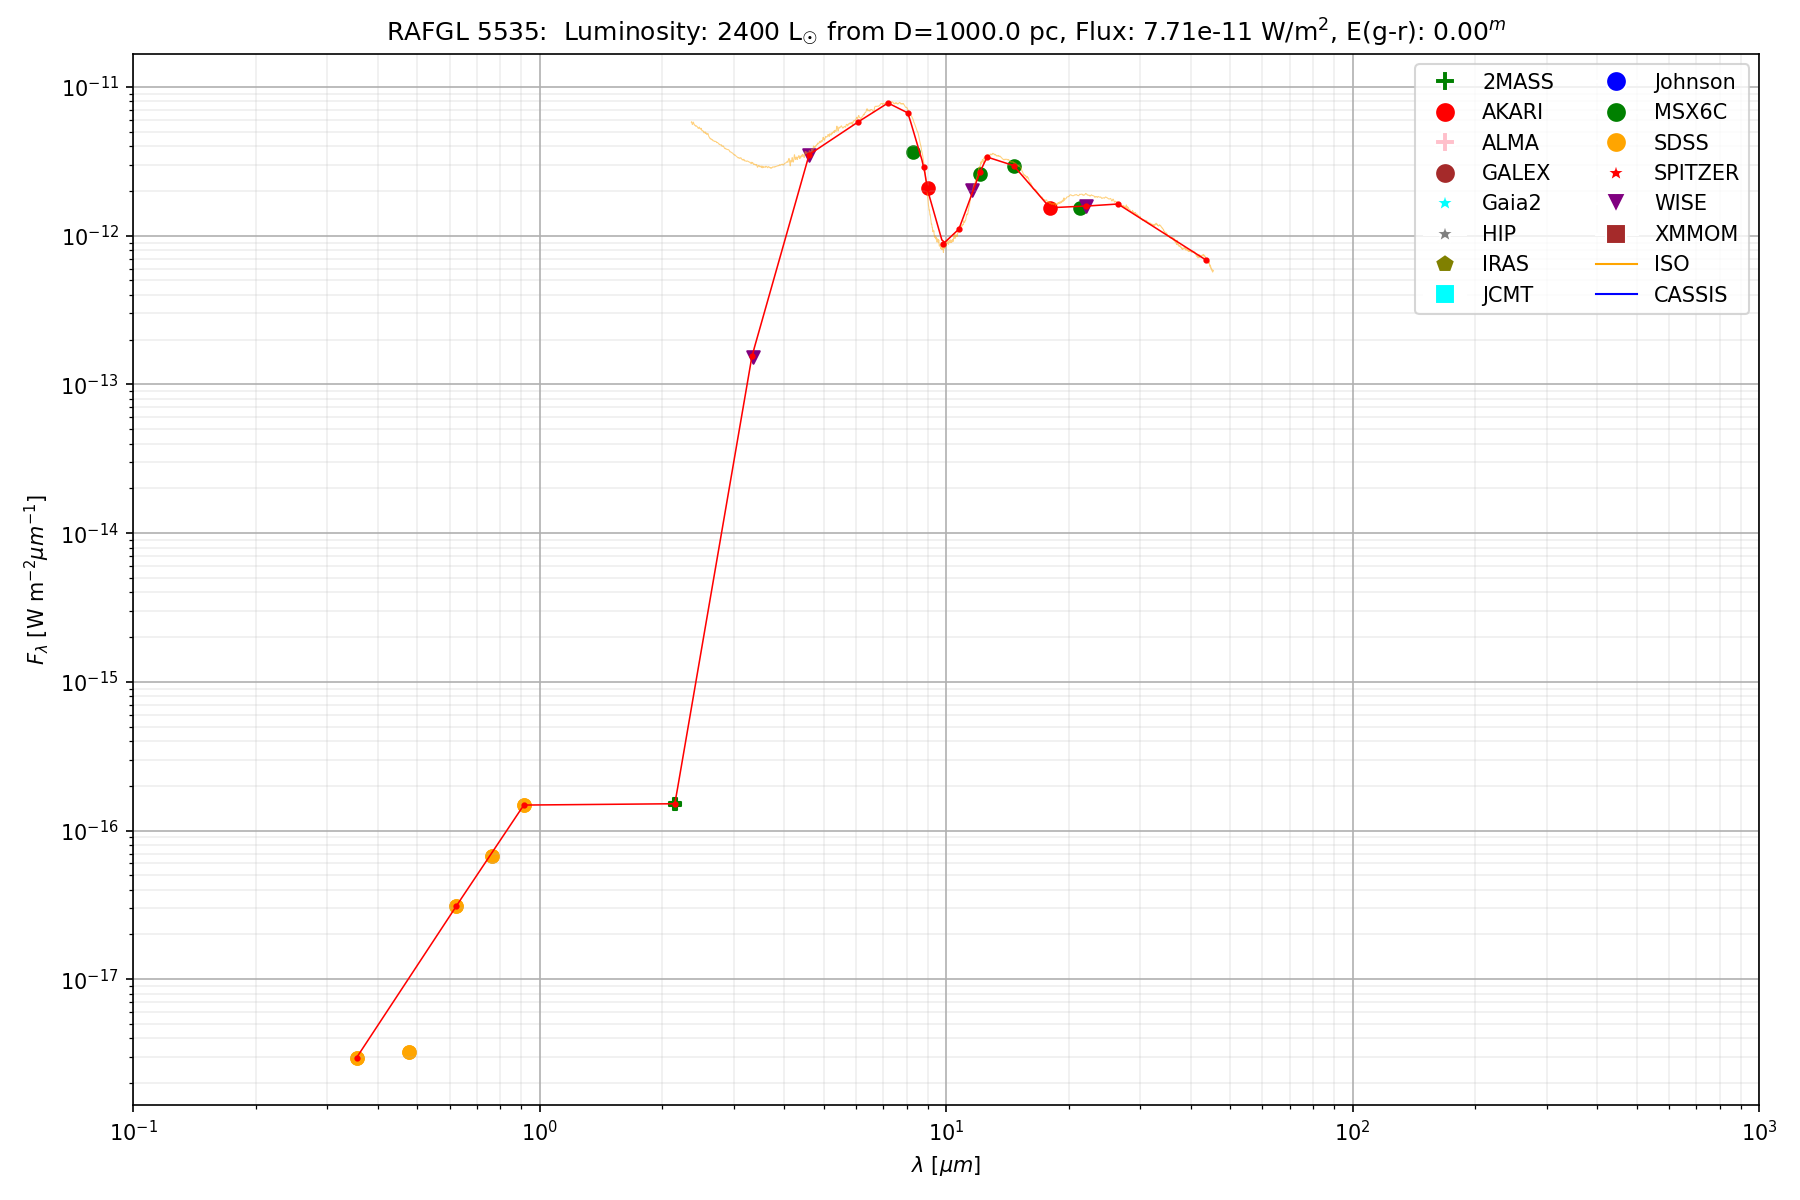This screenshot has height=1200, width=1800.
Task: Click the ALMA pink plus legend marker
Action: click(1444, 142)
